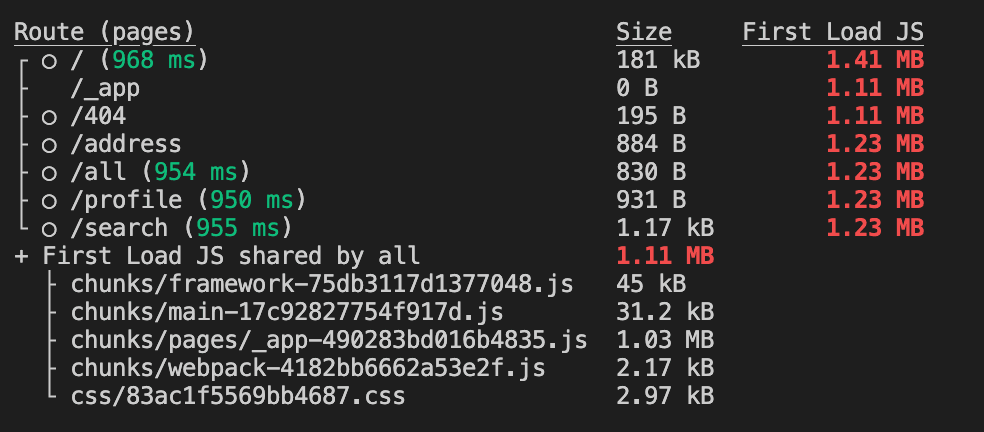Image resolution: width=984 pixels, height=432 pixels.
Task: Click the circle marker beside the /404 route
Action: pyautogui.click(x=49, y=117)
